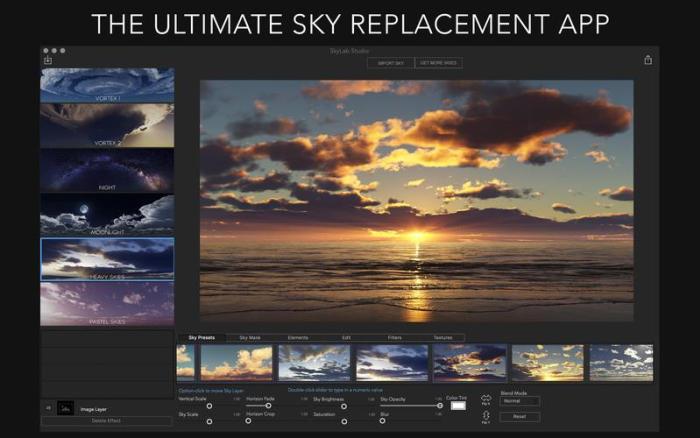The height and width of the screenshot is (438, 700).
Task: Open the Elements tab
Action: (x=298, y=338)
